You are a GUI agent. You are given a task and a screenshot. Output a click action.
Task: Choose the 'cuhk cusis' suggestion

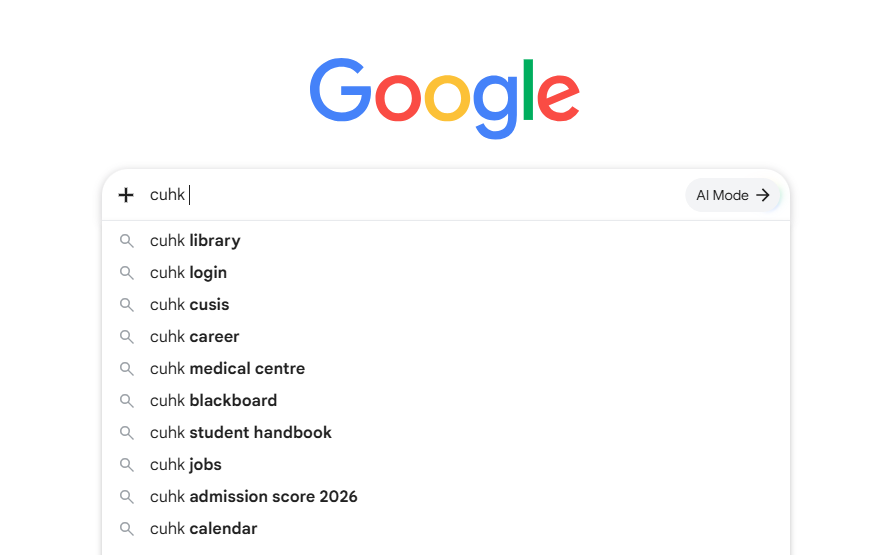tap(446, 305)
